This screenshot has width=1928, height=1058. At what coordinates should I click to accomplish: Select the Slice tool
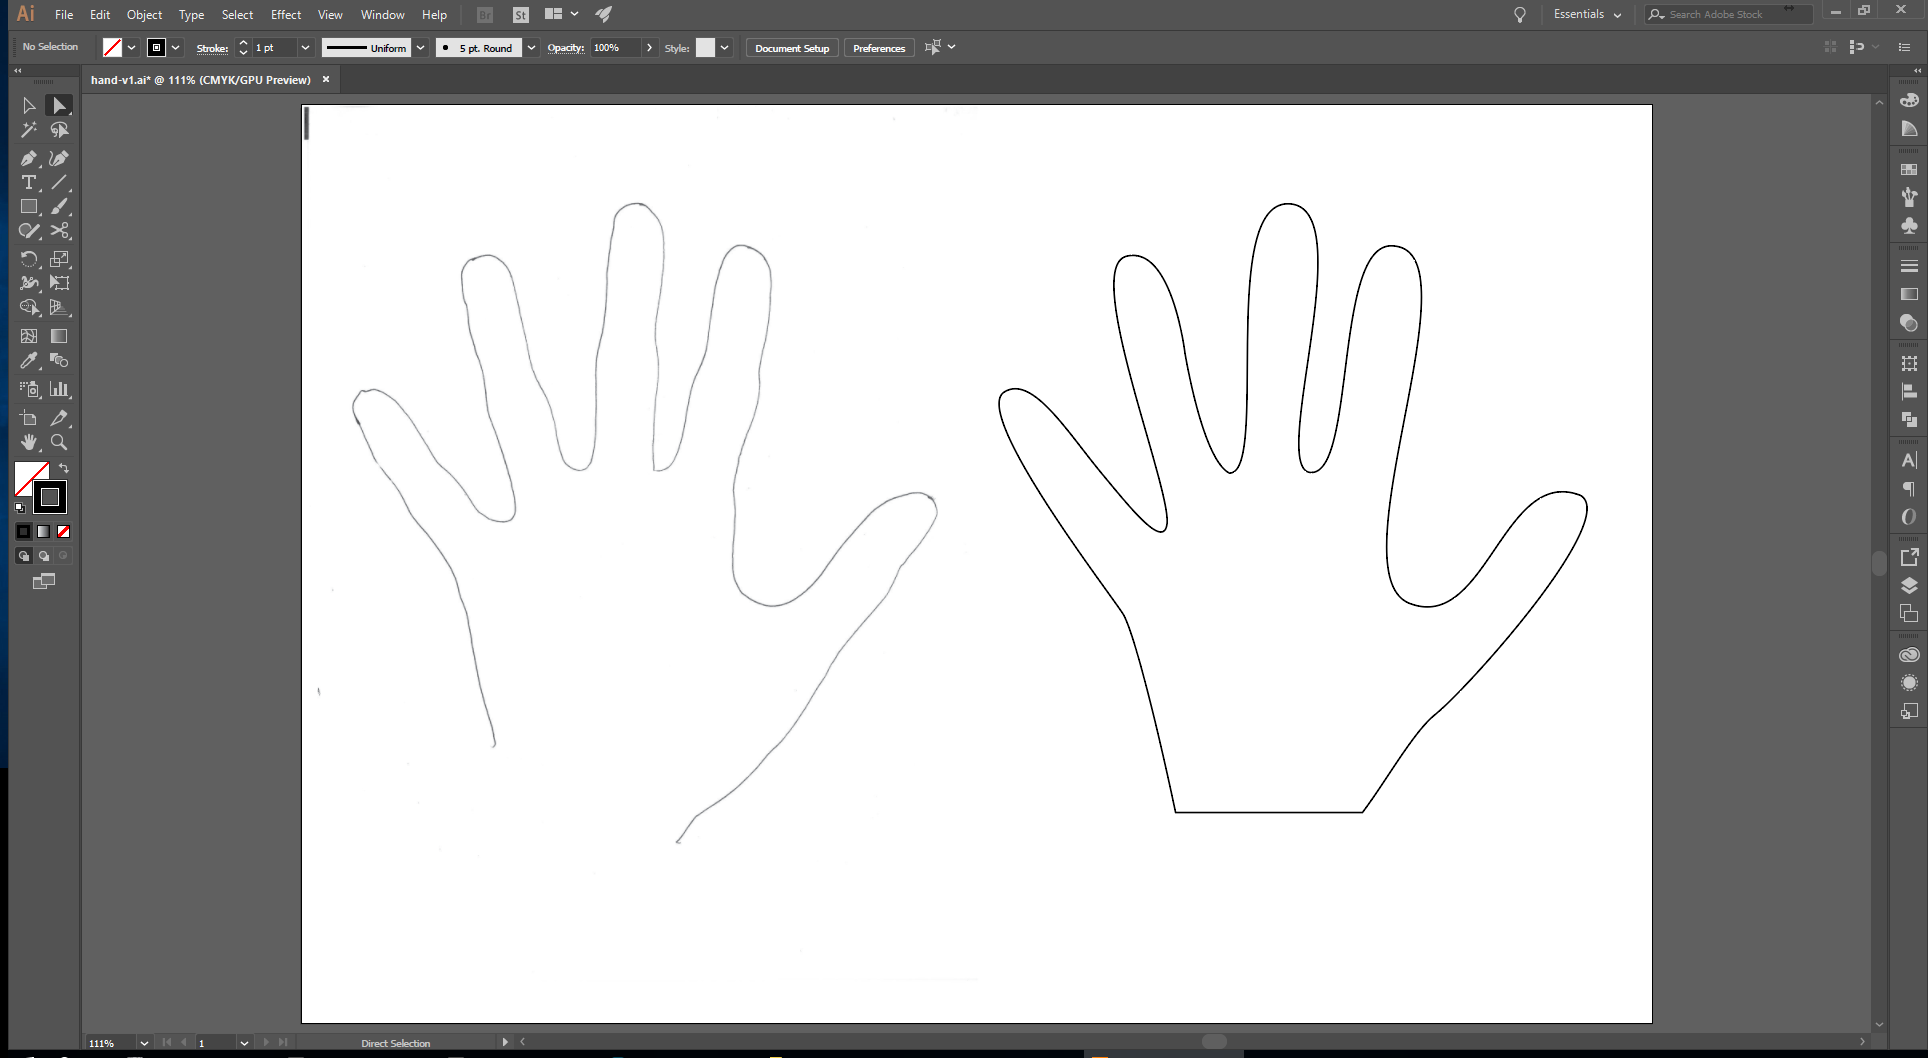pos(59,418)
